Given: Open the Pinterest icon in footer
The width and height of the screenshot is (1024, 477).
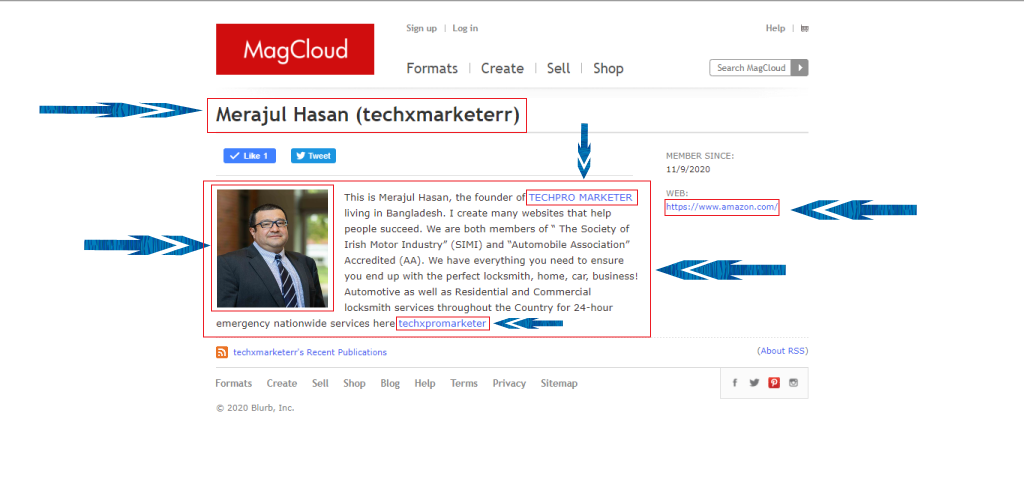Looking at the screenshot, I should pyautogui.click(x=774, y=383).
